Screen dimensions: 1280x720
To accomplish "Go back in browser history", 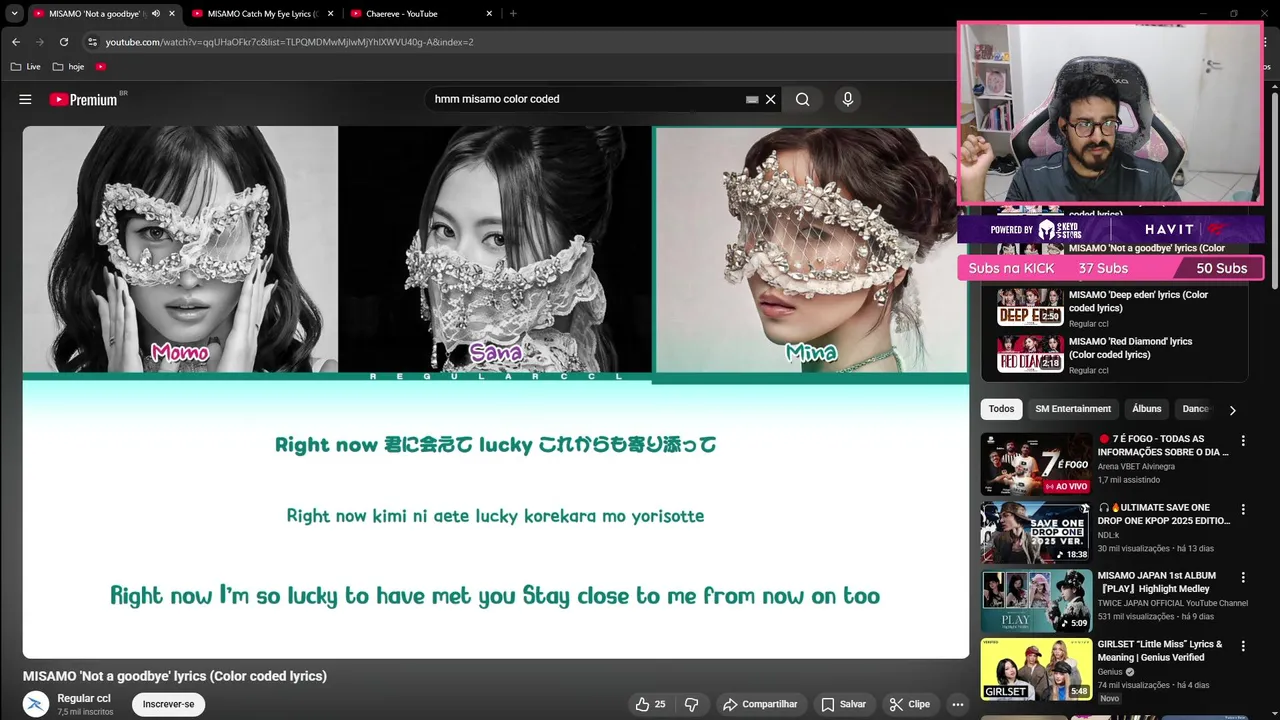I will [15, 42].
